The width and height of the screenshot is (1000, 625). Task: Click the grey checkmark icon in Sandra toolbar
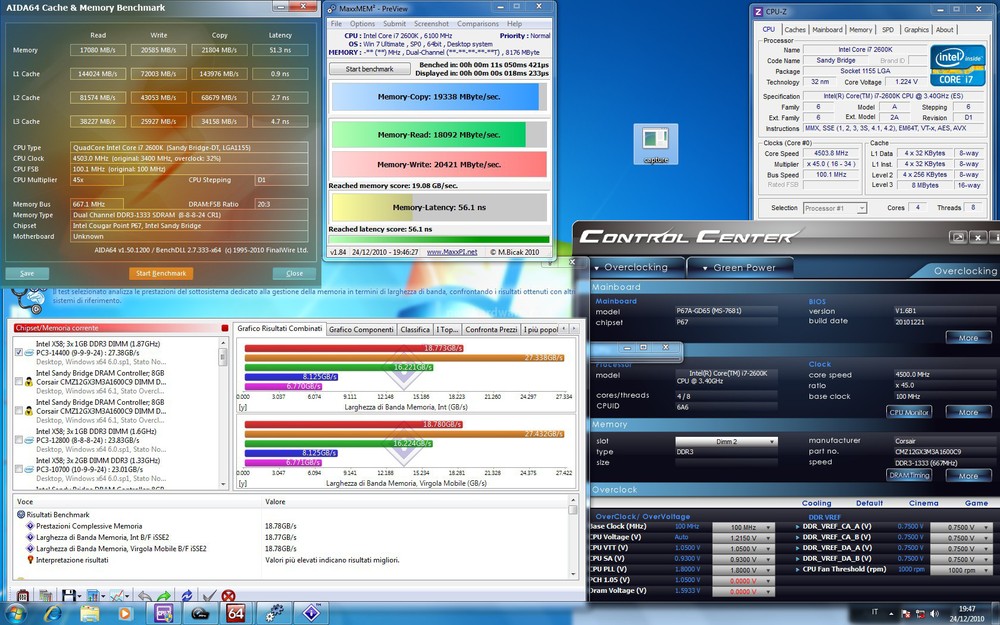click(x=209, y=596)
